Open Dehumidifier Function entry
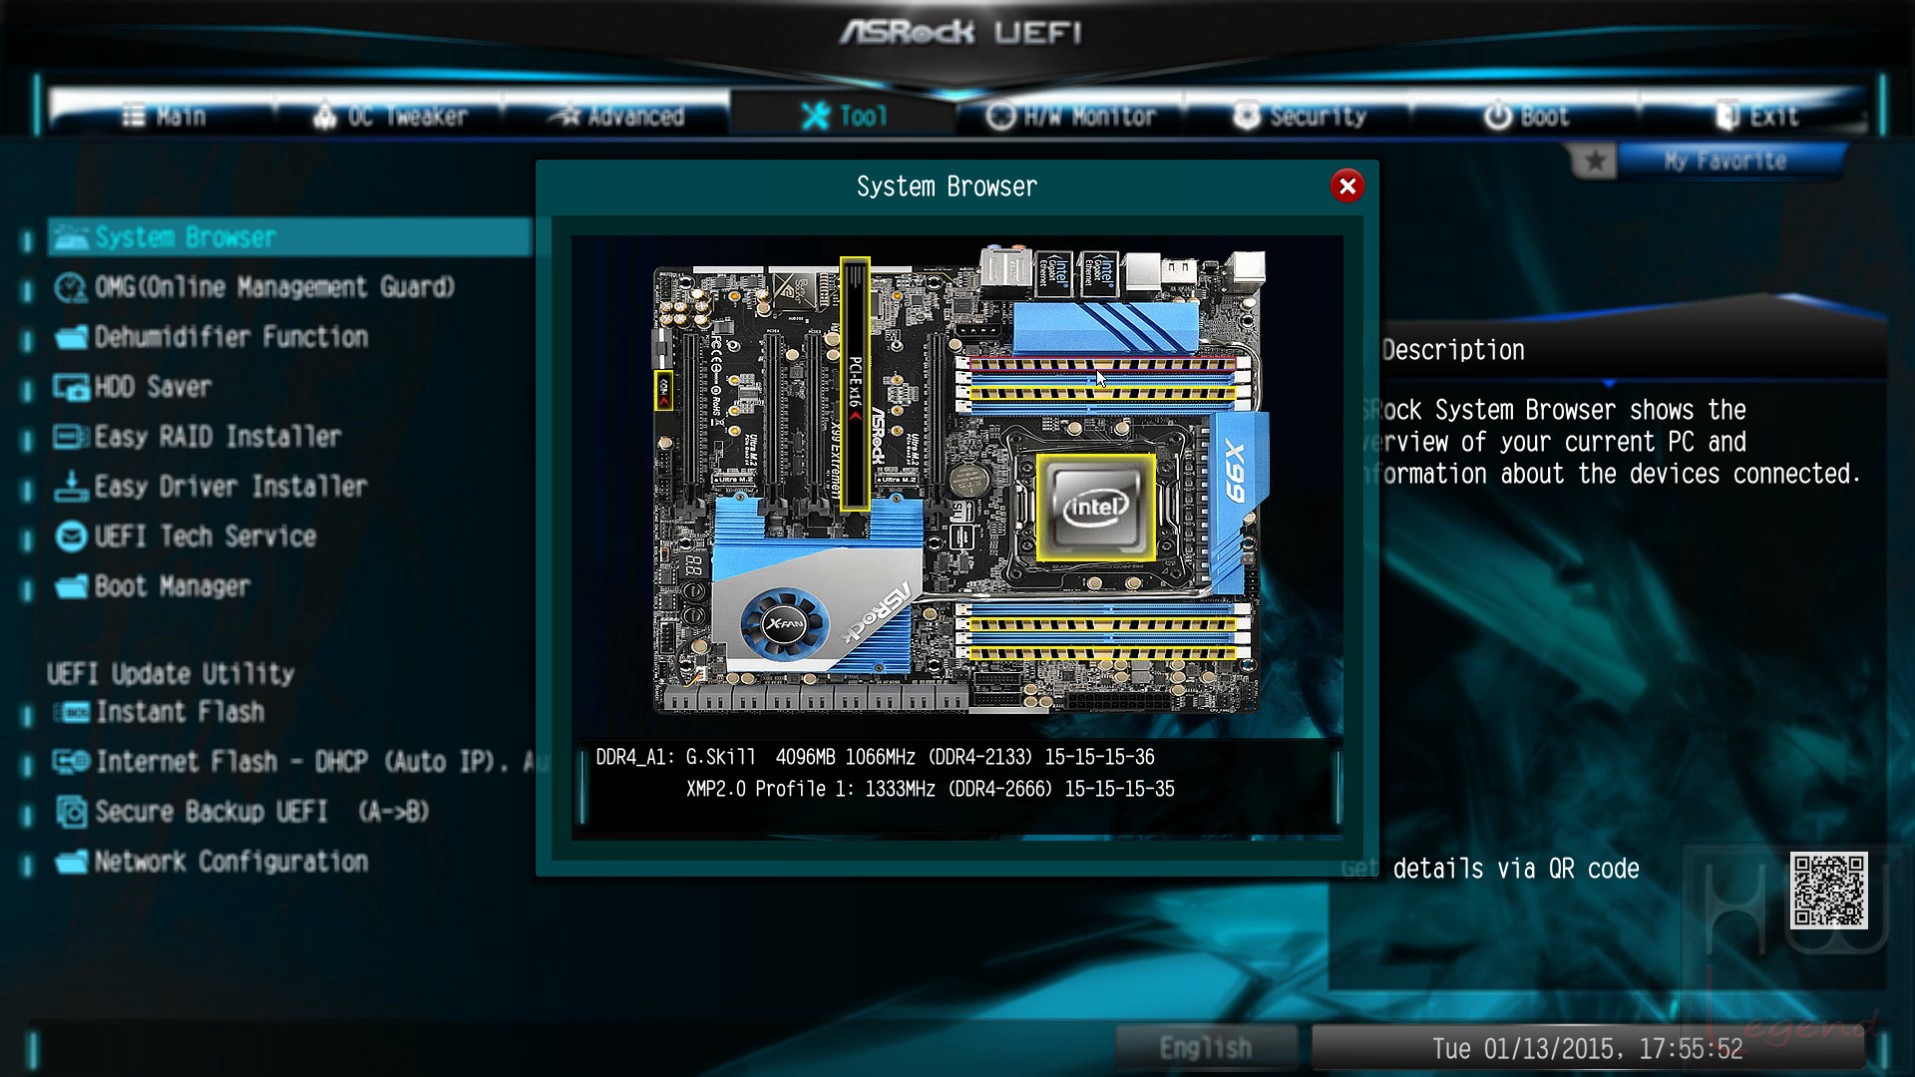Image resolution: width=1915 pixels, height=1077 pixels. tap(231, 337)
